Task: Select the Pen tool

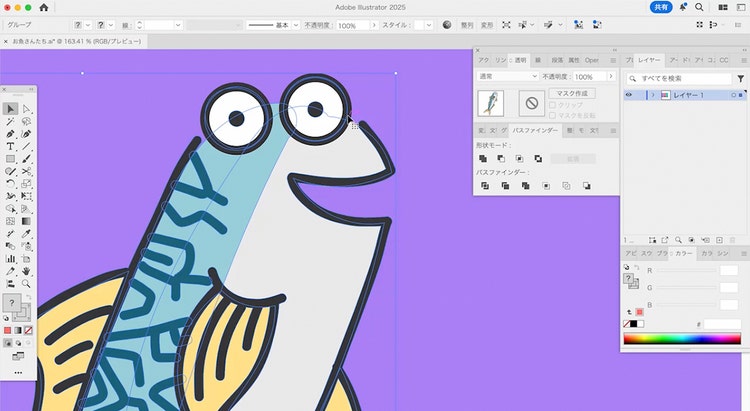Action: click(x=10, y=134)
